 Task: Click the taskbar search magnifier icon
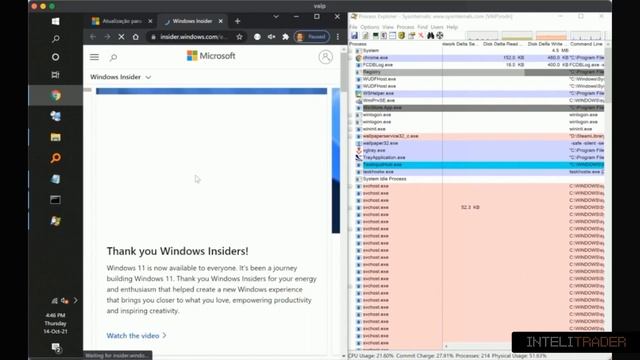pyautogui.click(x=56, y=39)
